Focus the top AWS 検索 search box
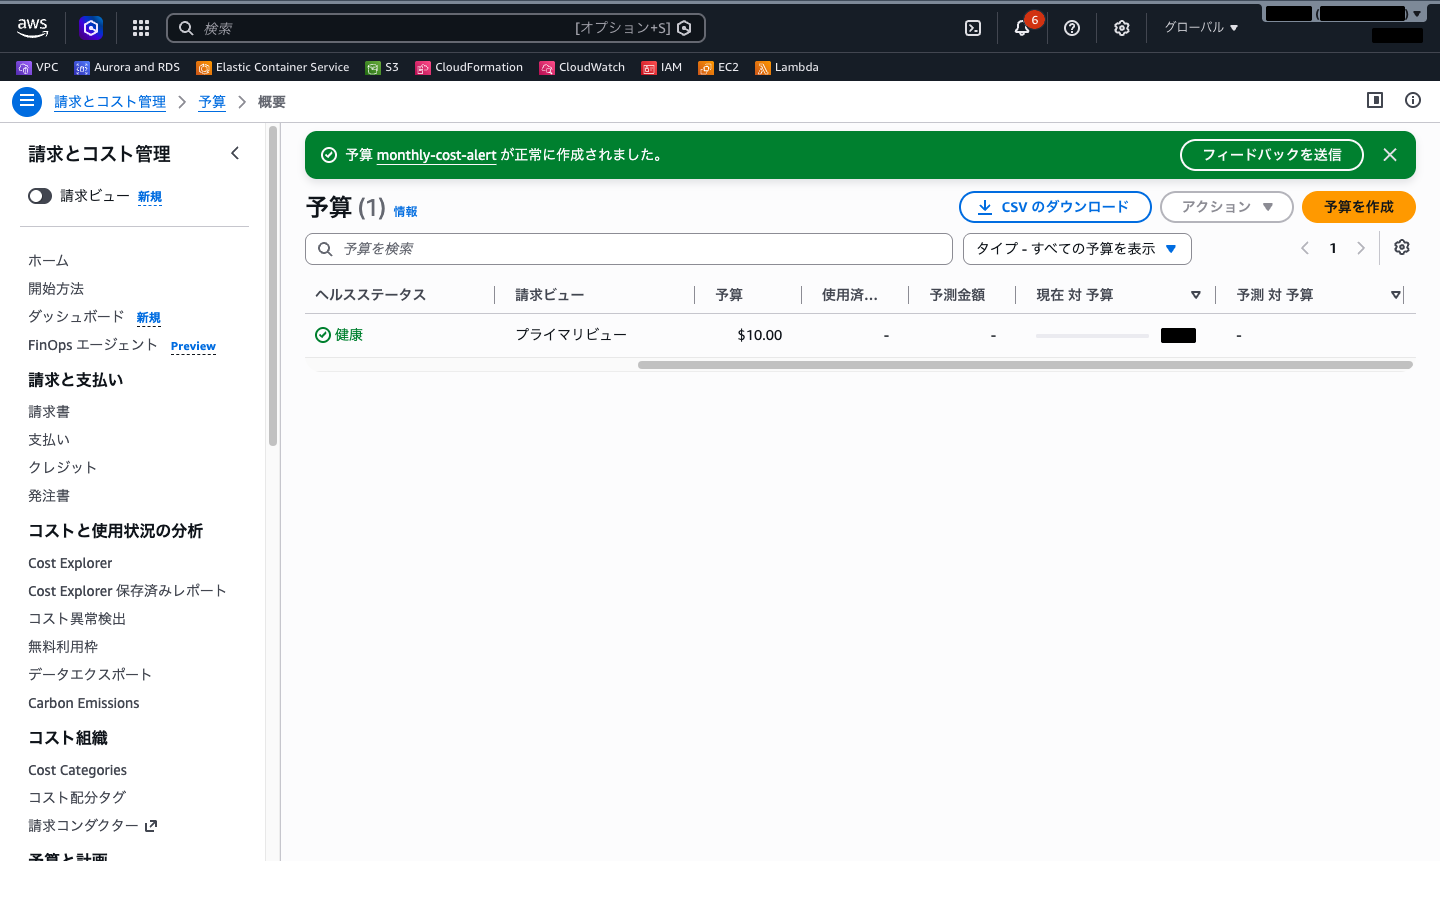 [436, 28]
